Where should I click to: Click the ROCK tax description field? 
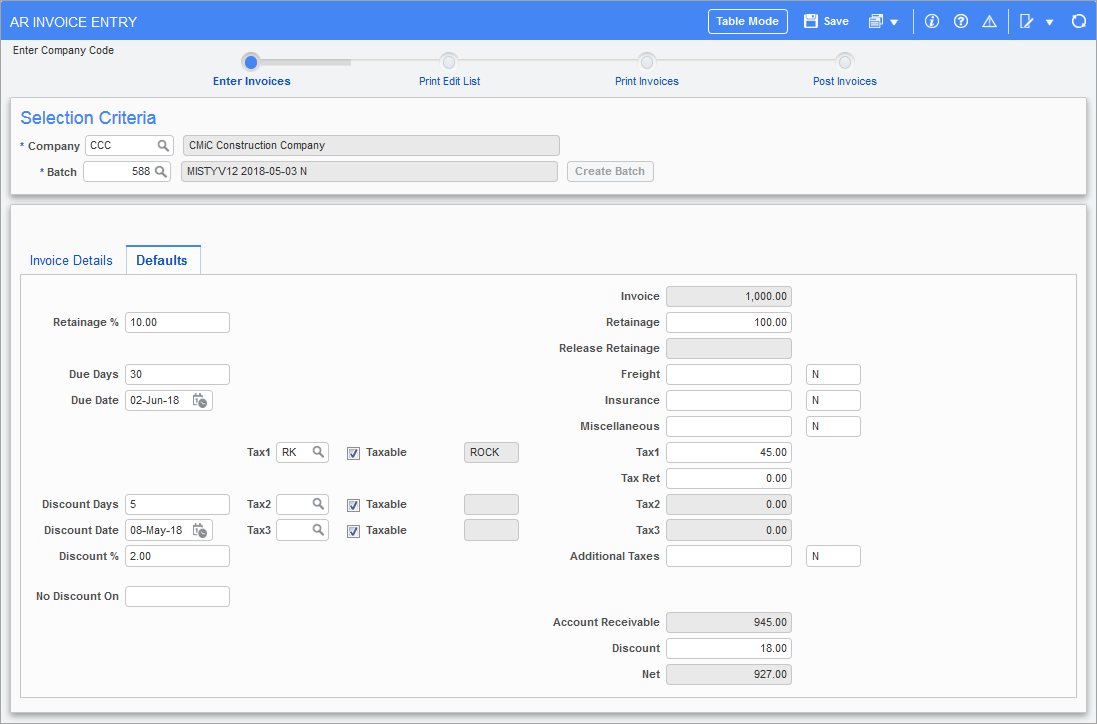pyautogui.click(x=491, y=453)
